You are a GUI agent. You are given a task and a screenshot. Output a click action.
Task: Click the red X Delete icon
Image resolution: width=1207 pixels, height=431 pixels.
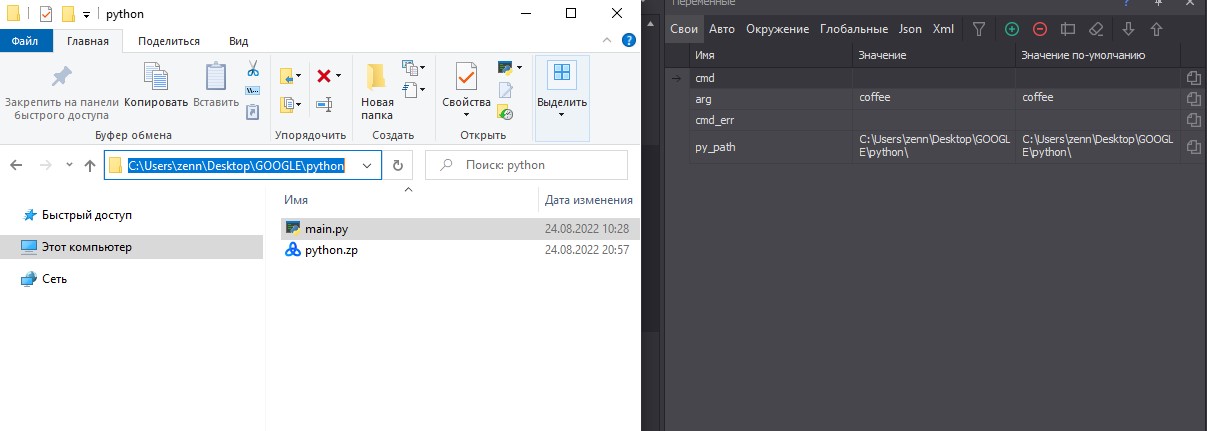324,75
